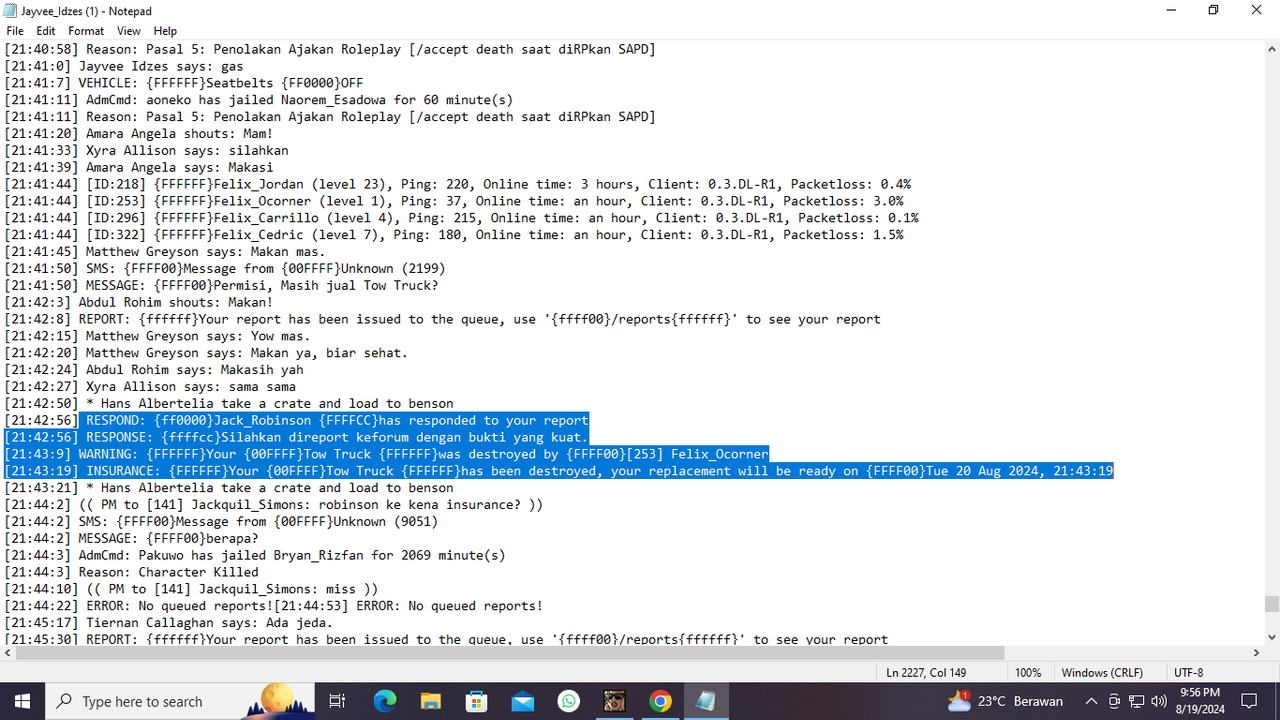Open the Format menu
The width and height of the screenshot is (1280, 720).
(86, 31)
